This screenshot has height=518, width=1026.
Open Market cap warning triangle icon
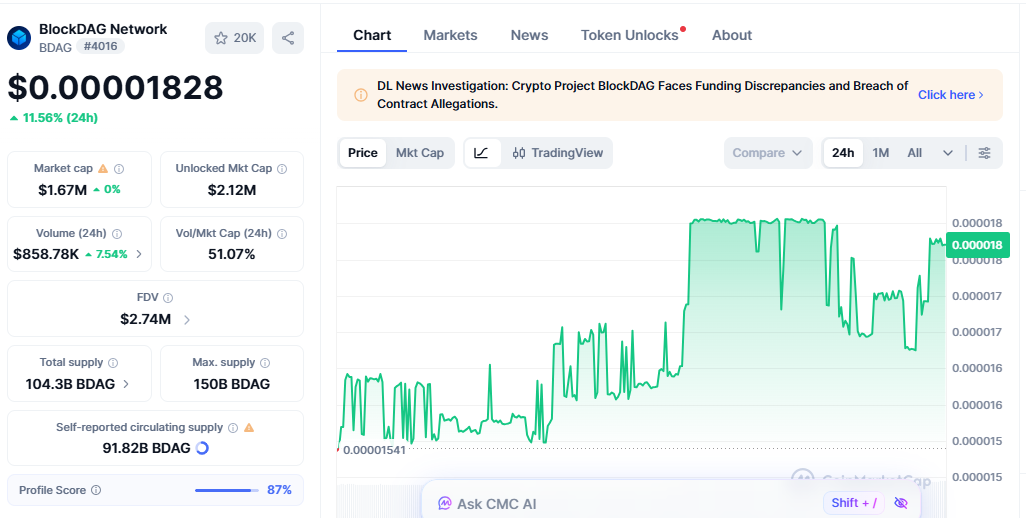coord(103,168)
